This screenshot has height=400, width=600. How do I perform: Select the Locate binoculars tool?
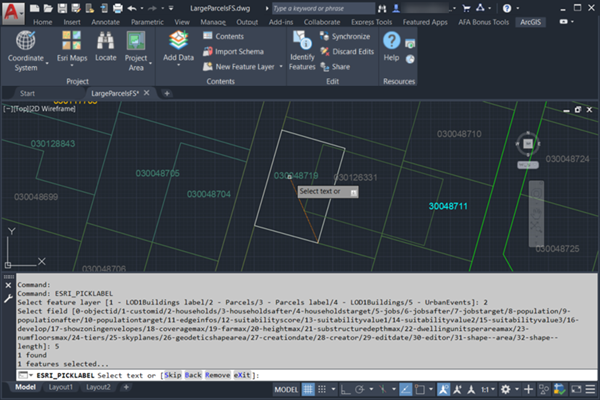coord(105,43)
